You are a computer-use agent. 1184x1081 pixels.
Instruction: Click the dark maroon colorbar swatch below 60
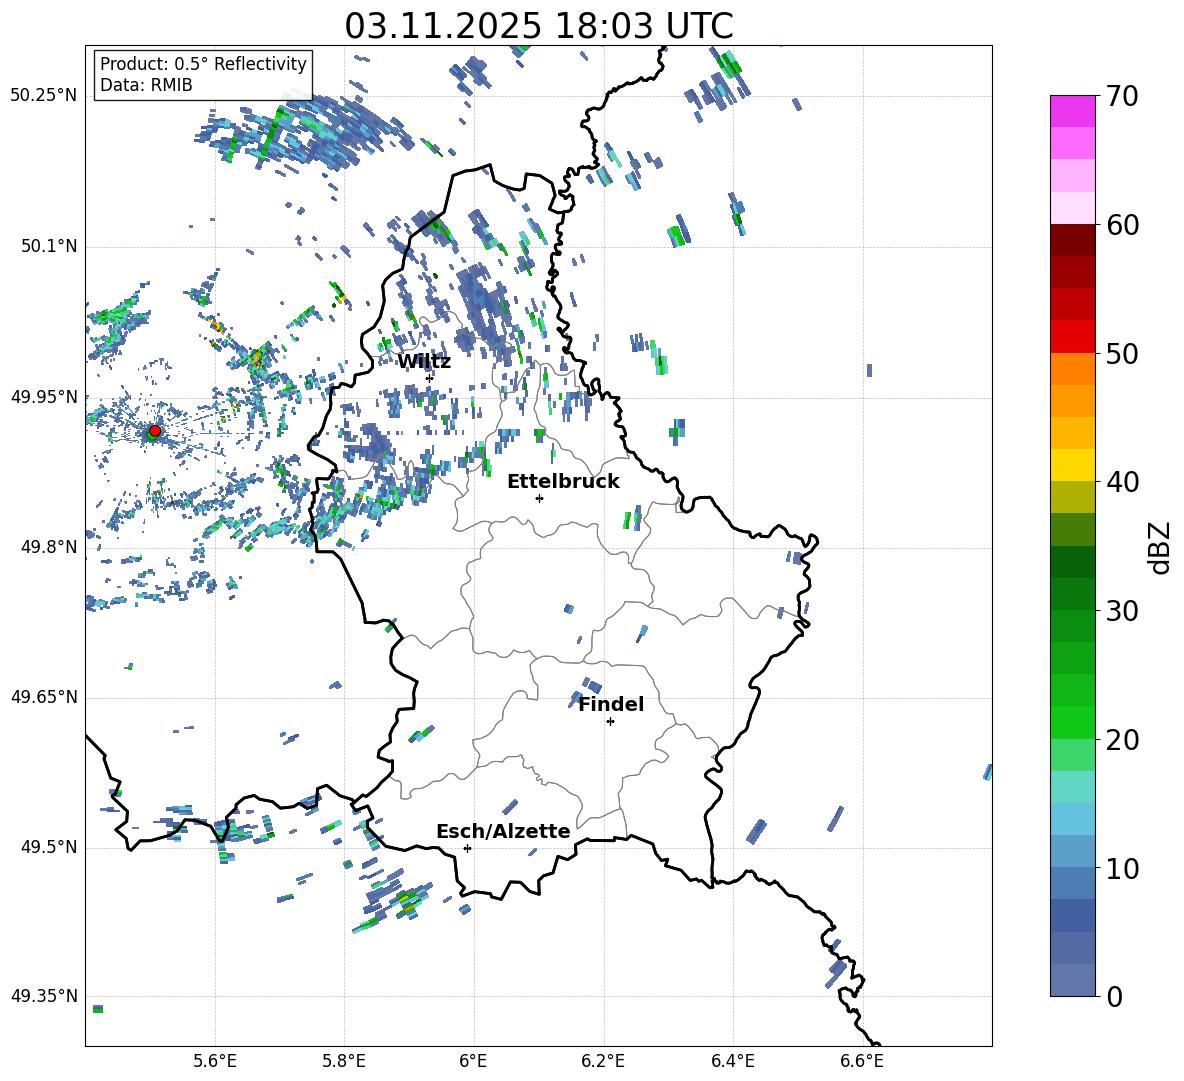(1073, 240)
